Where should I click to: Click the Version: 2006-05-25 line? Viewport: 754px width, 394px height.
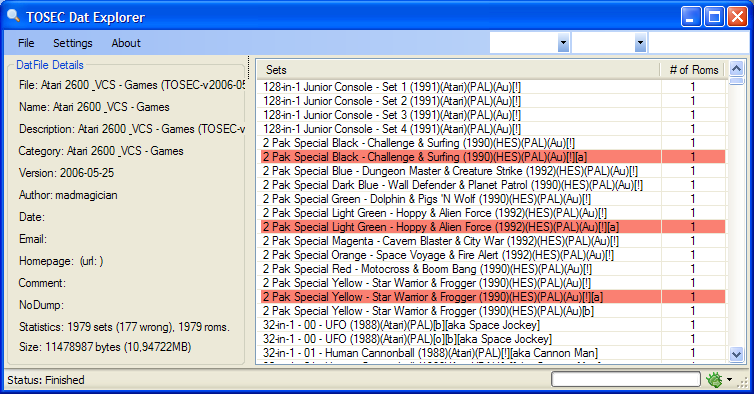click(66, 173)
